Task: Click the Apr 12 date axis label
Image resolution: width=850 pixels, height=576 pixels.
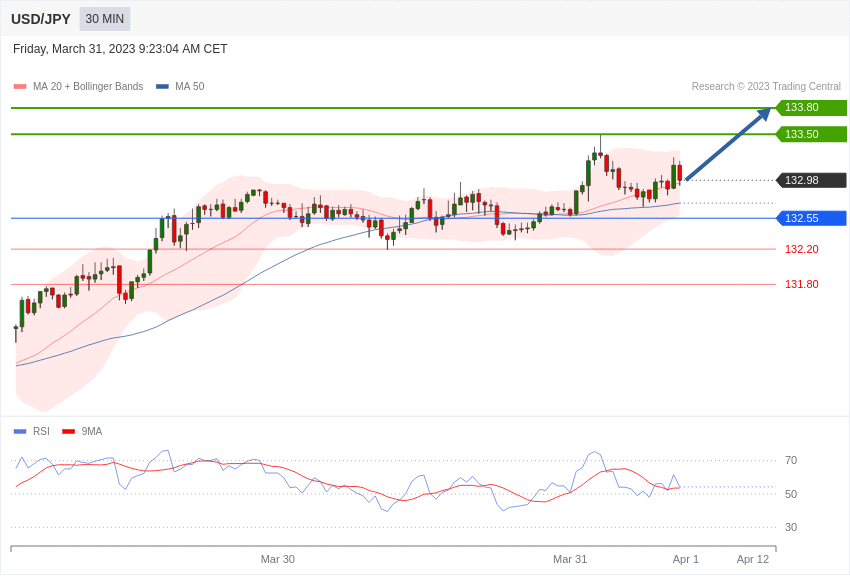Action: pyautogui.click(x=753, y=559)
